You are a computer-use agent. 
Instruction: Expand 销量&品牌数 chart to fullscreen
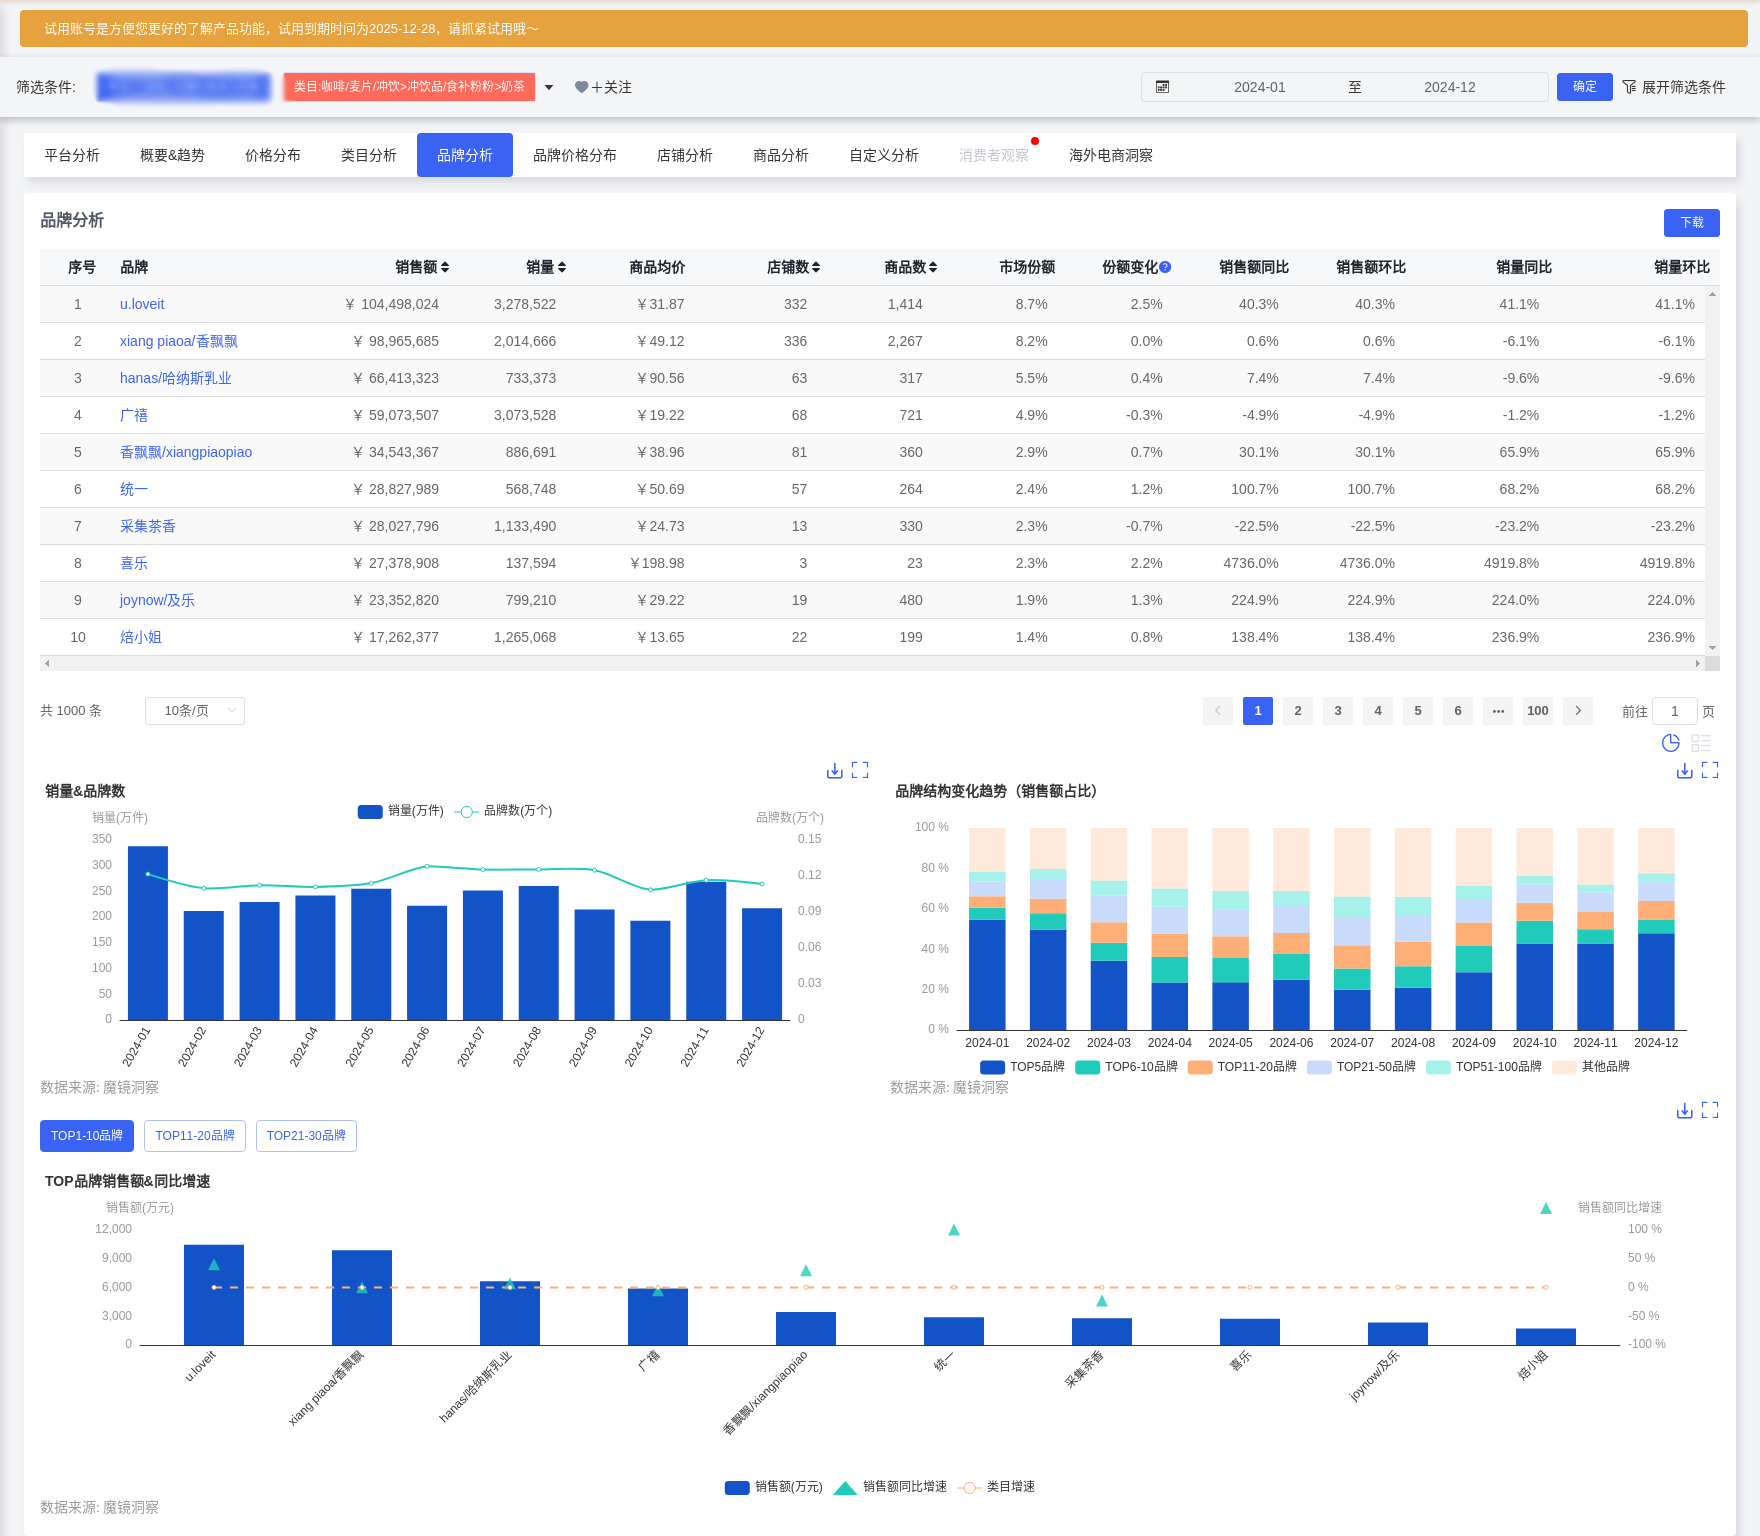coord(860,770)
